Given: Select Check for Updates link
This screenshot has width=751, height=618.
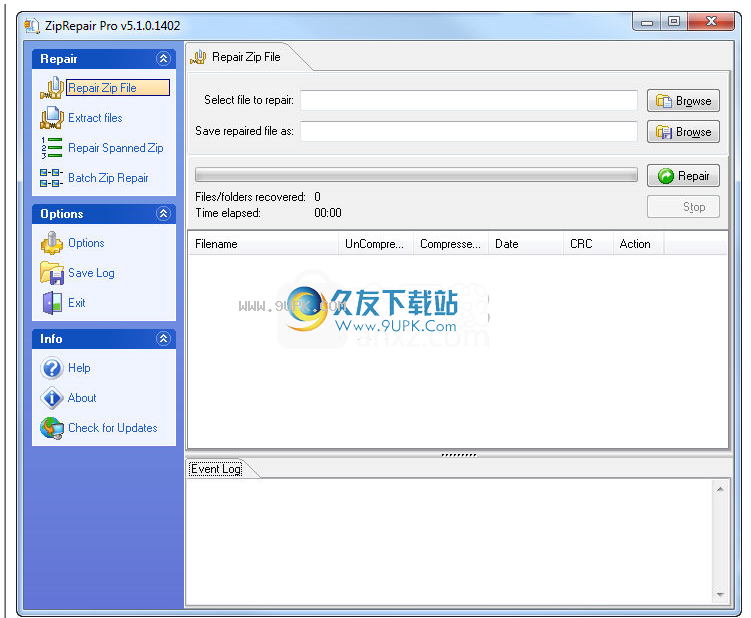Looking at the screenshot, I should tap(113, 428).
